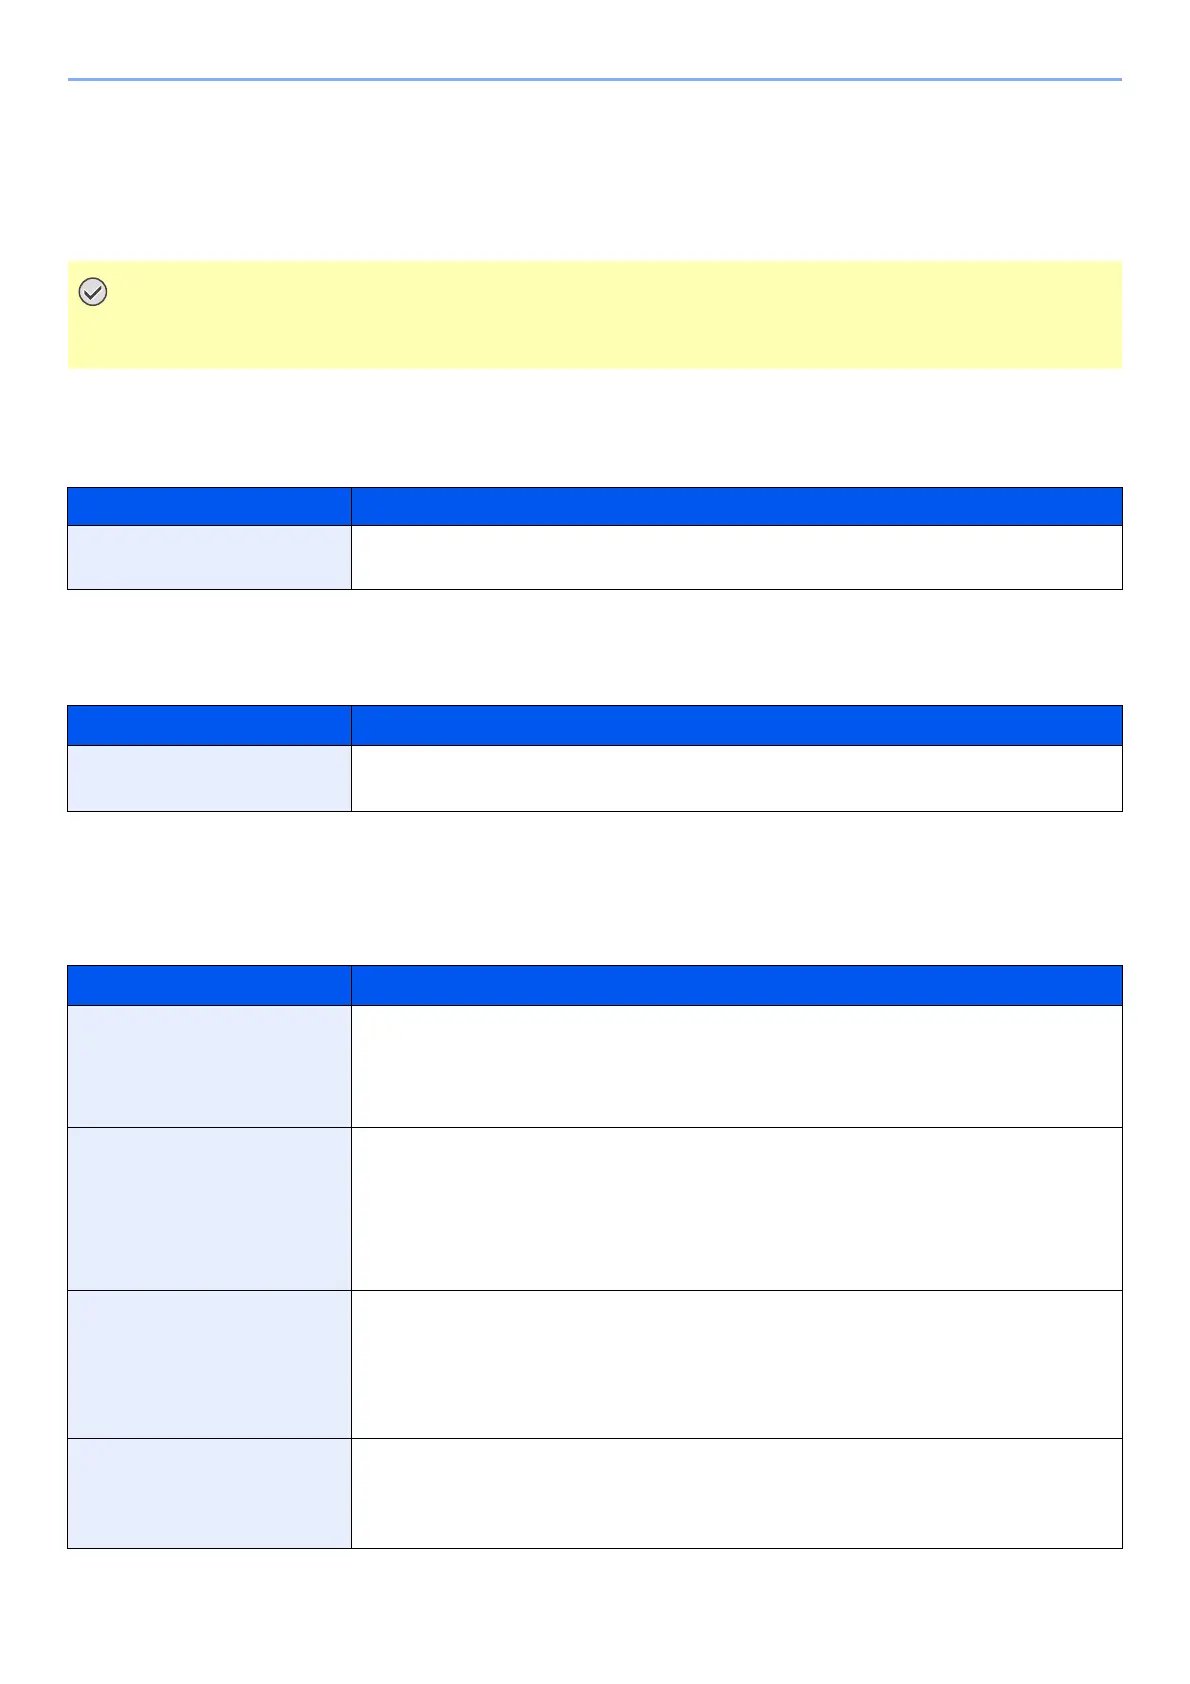Click the third table's last-row white cell

736,1493
